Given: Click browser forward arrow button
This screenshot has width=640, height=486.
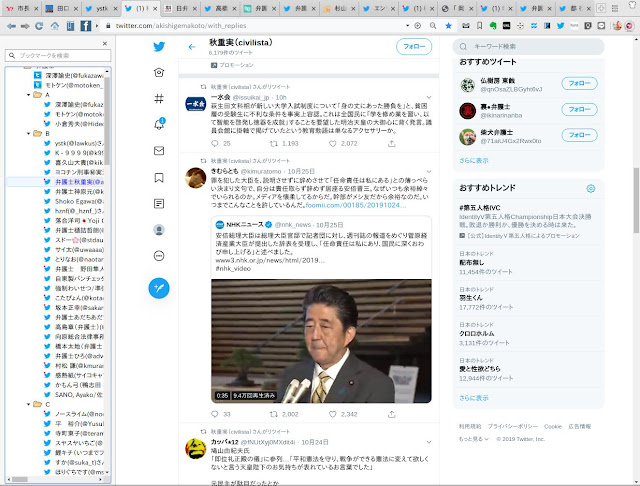Looking at the screenshot, I should pyautogui.click(x=25, y=26).
